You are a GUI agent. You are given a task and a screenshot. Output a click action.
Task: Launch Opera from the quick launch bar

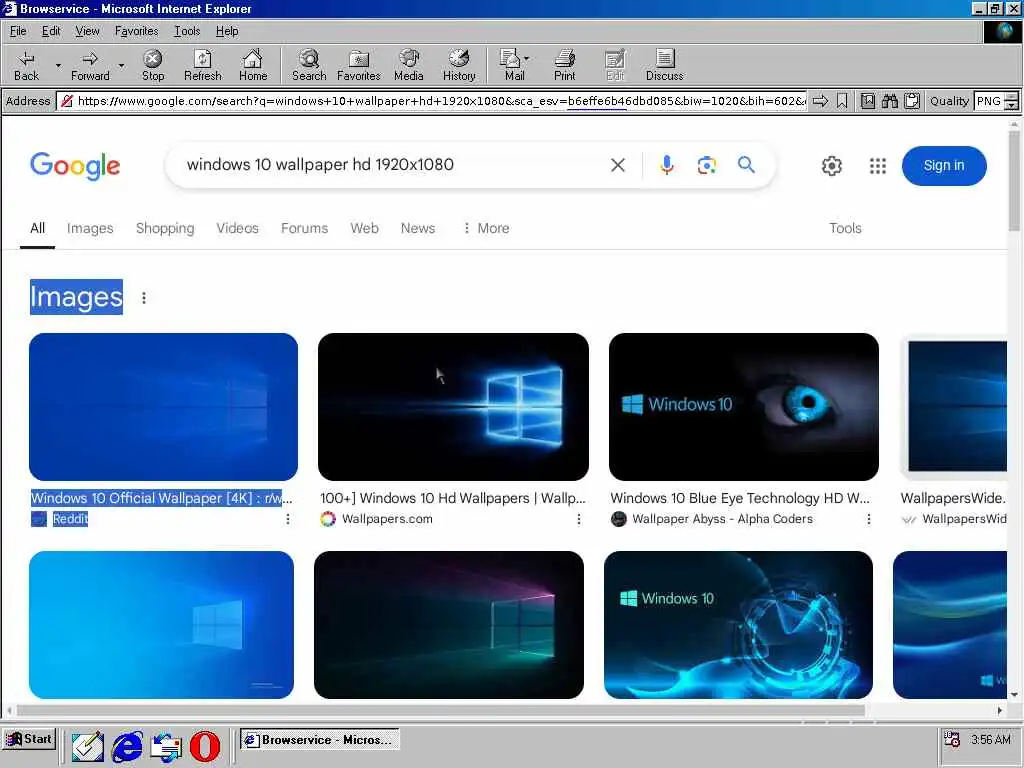point(204,746)
